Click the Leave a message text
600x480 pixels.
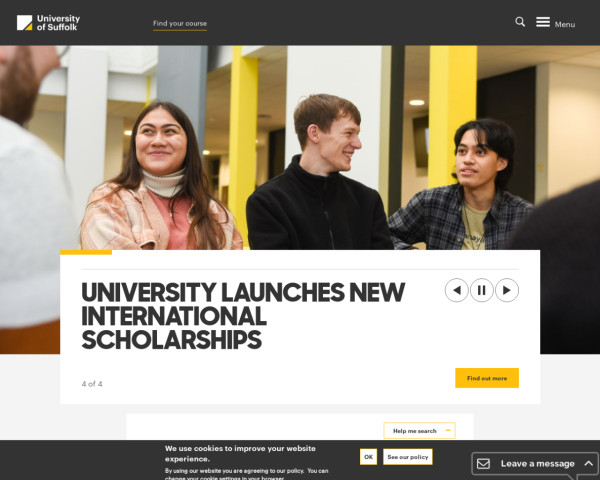tap(538, 464)
